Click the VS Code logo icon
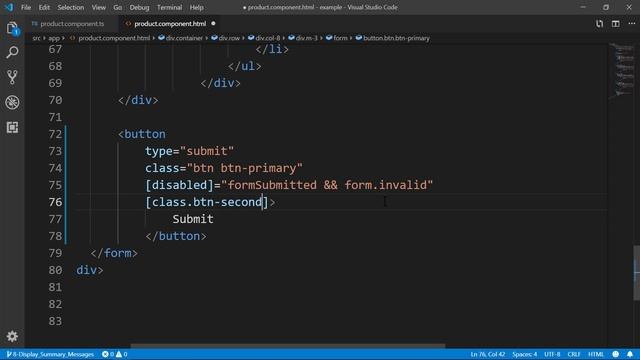Viewport: 640px width, 360px height. 9,7
